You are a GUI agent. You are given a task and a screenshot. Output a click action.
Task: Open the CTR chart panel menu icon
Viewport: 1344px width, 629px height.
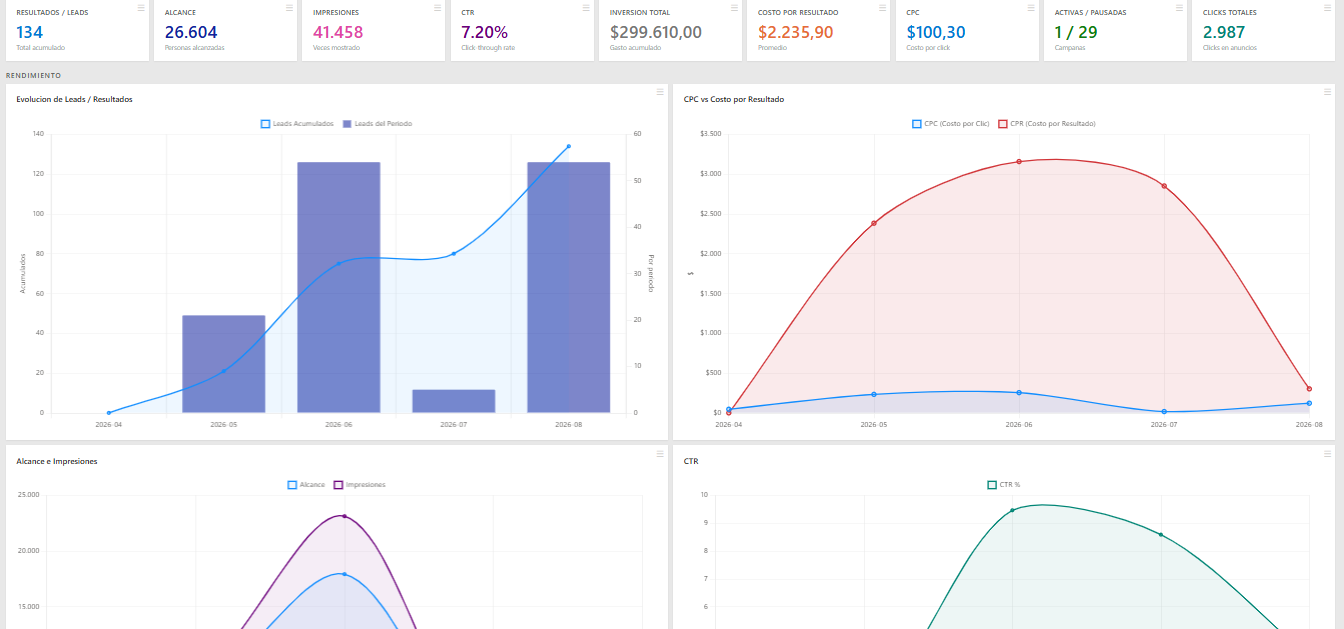click(1326, 454)
